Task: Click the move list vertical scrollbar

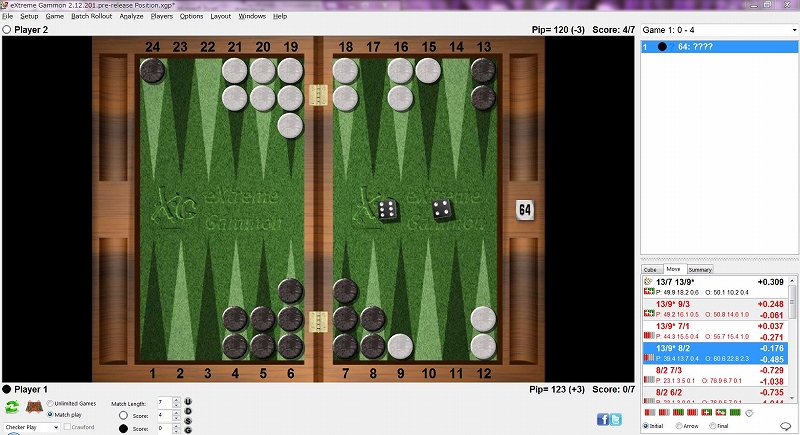Action: click(x=792, y=339)
